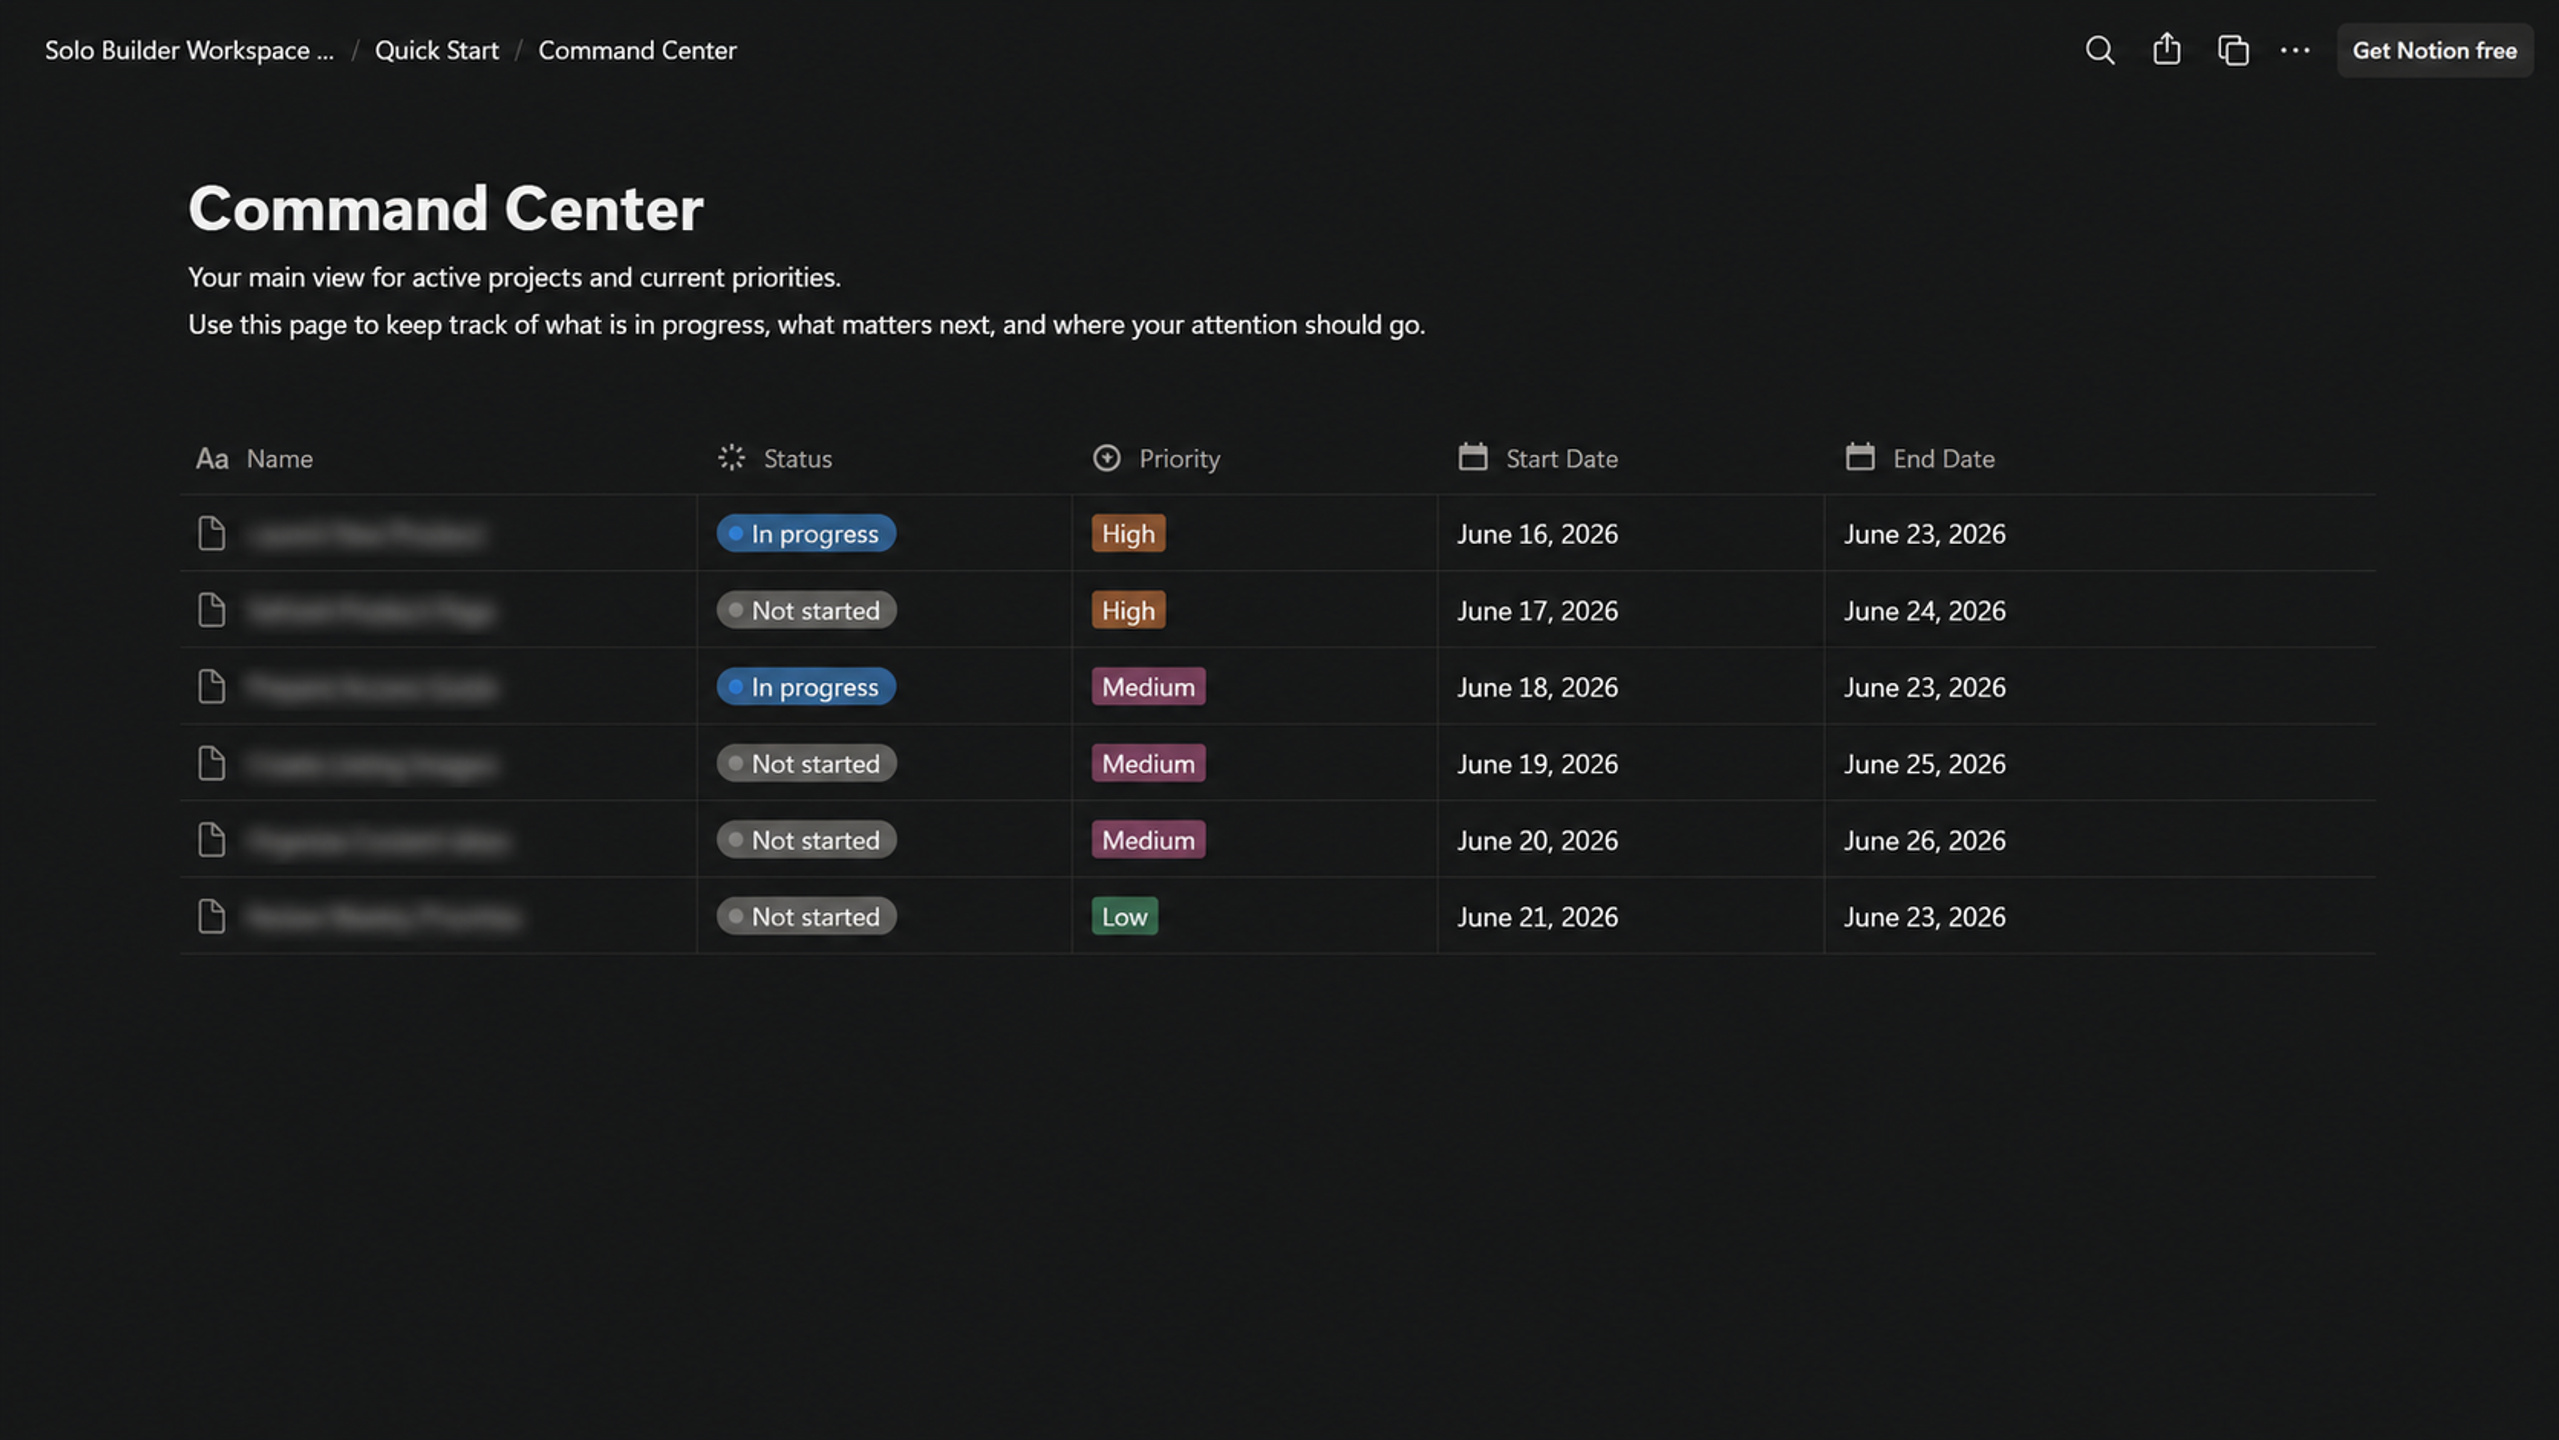Select the green Low priority tag
The width and height of the screenshot is (2559, 1440).
1124,916
